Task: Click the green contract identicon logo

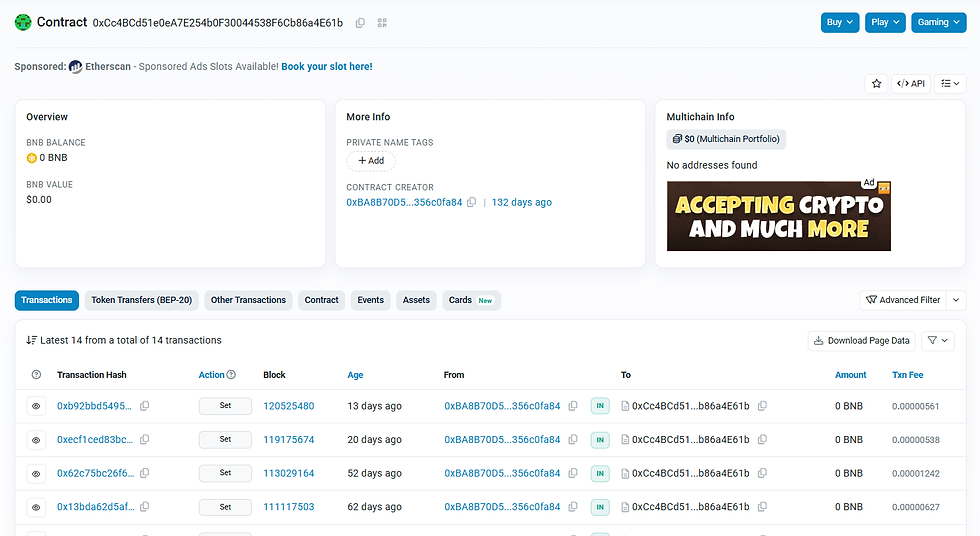Action: point(23,22)
